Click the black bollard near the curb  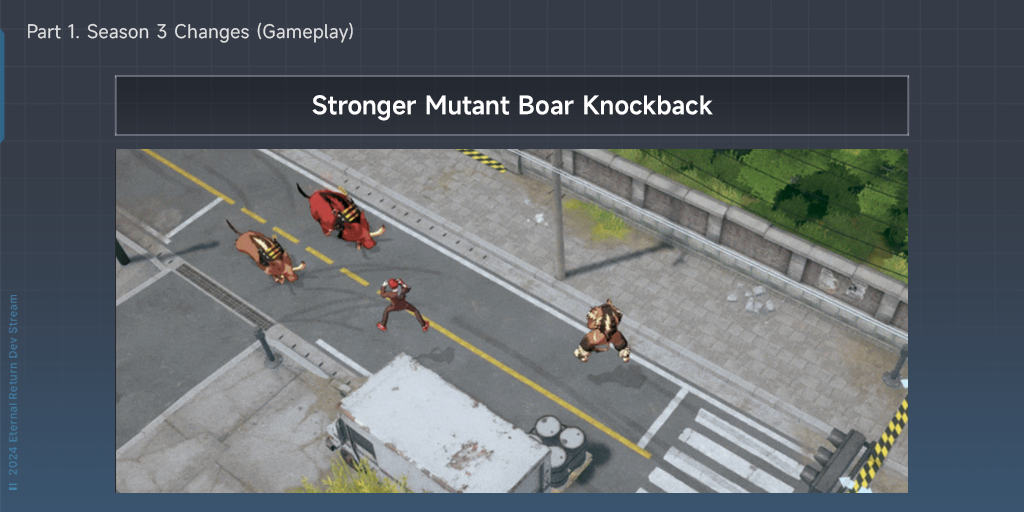265,345
